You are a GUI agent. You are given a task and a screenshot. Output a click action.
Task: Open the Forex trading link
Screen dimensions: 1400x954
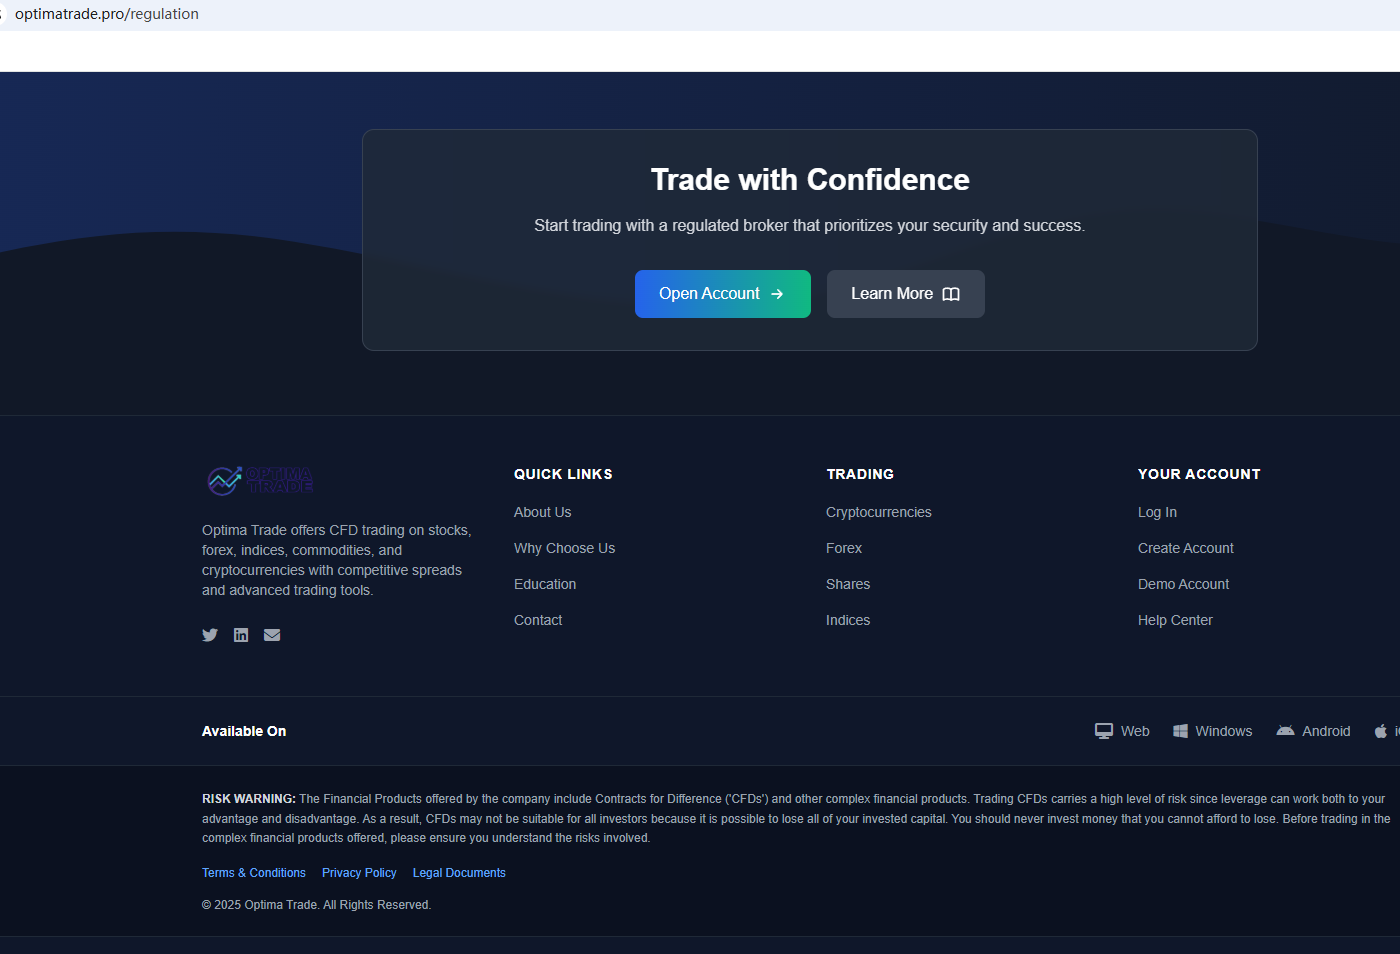coord(844,548)
